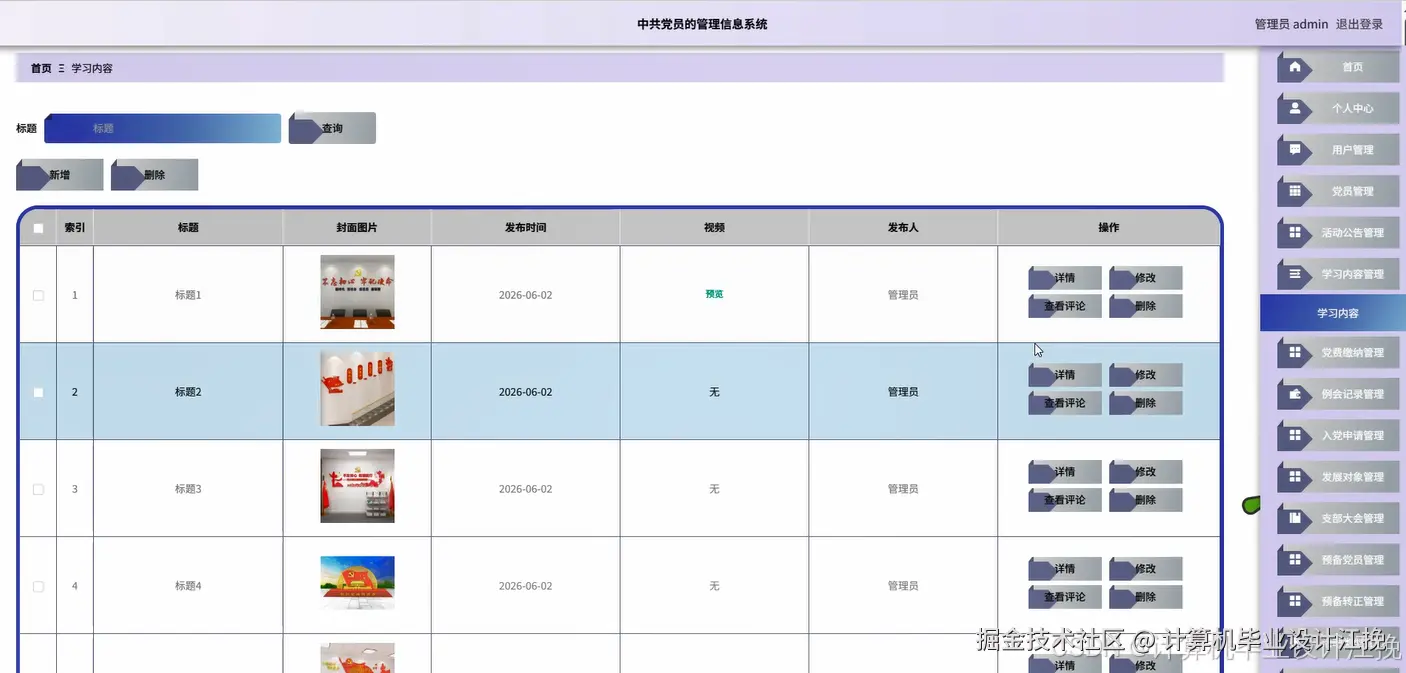Click the 发布人 column header
Screen dimensions: 1406x673
pyautogui.click(x=903, y=228)
